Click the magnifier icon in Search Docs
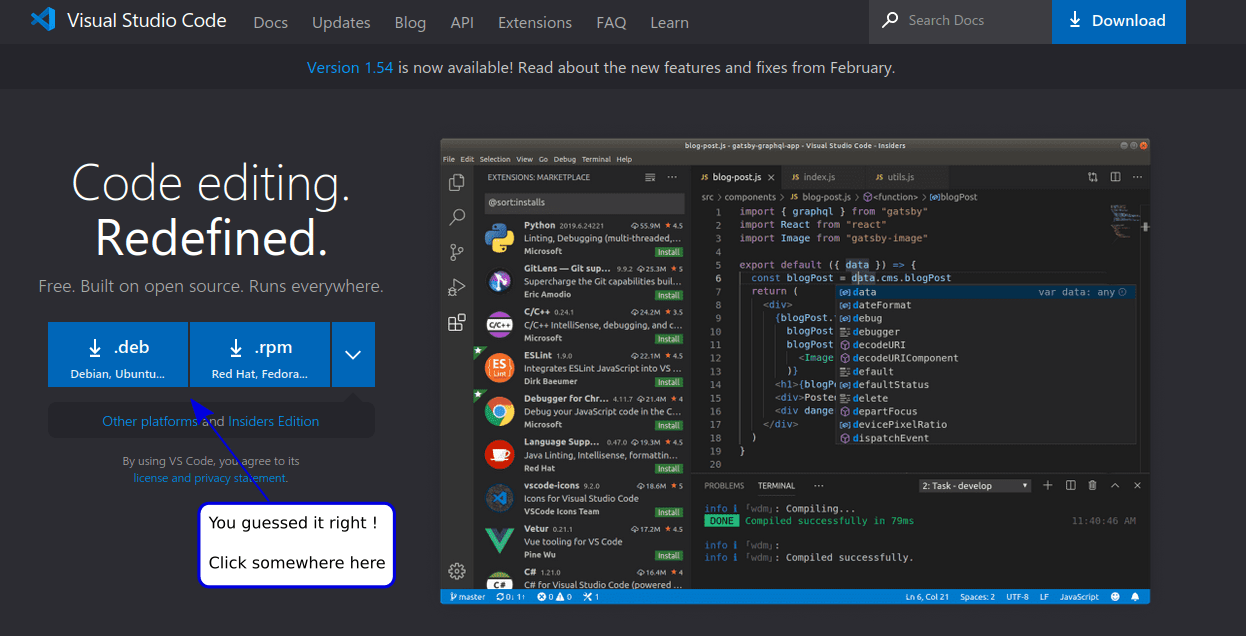The image size is (1246, 636). pos(890,20)
